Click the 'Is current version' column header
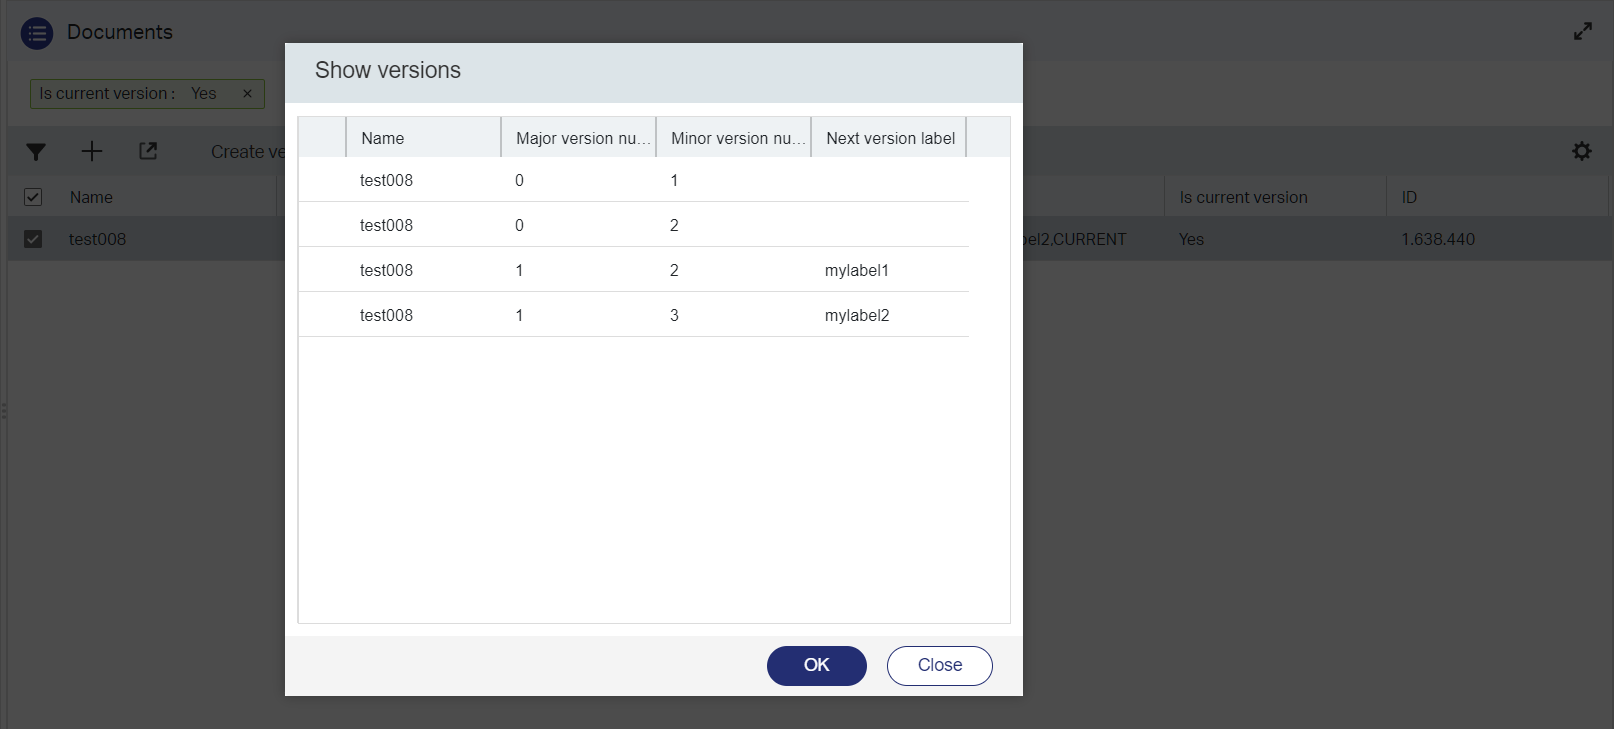Viewport: 1614px width, 729px height. pos(1243,198)
